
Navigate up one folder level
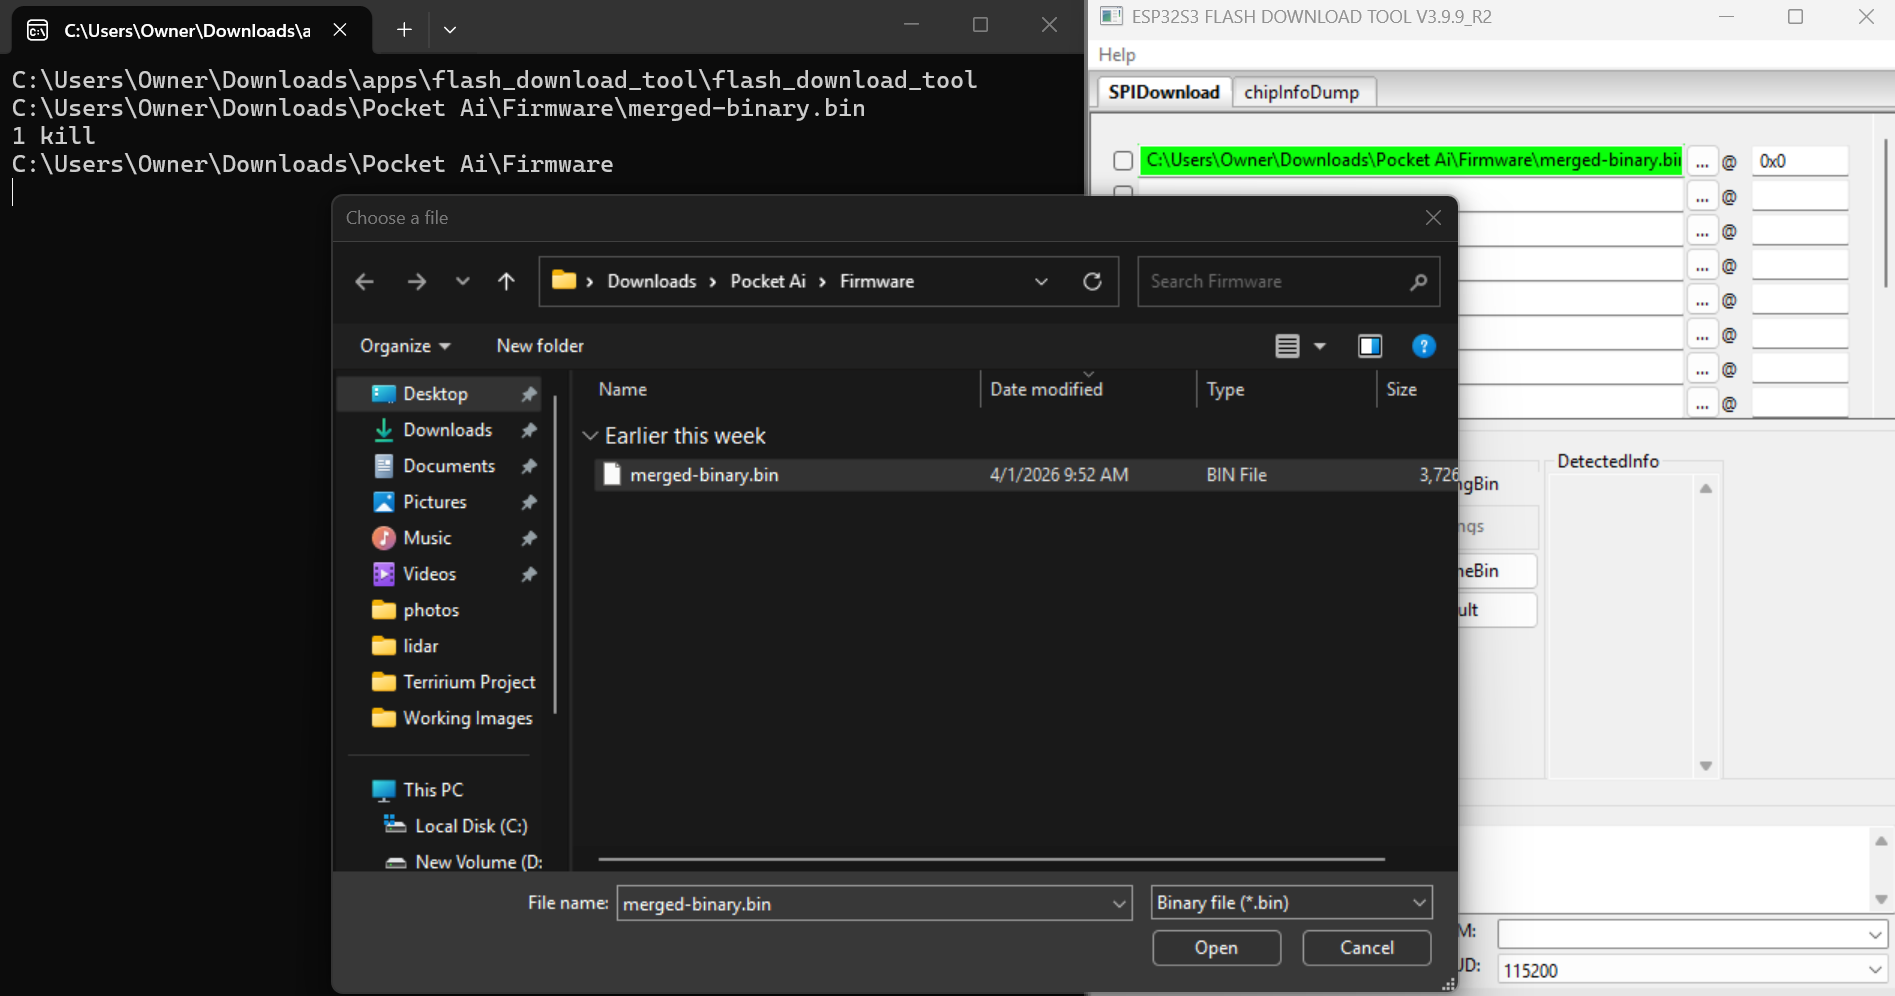(x=506, y=281)
